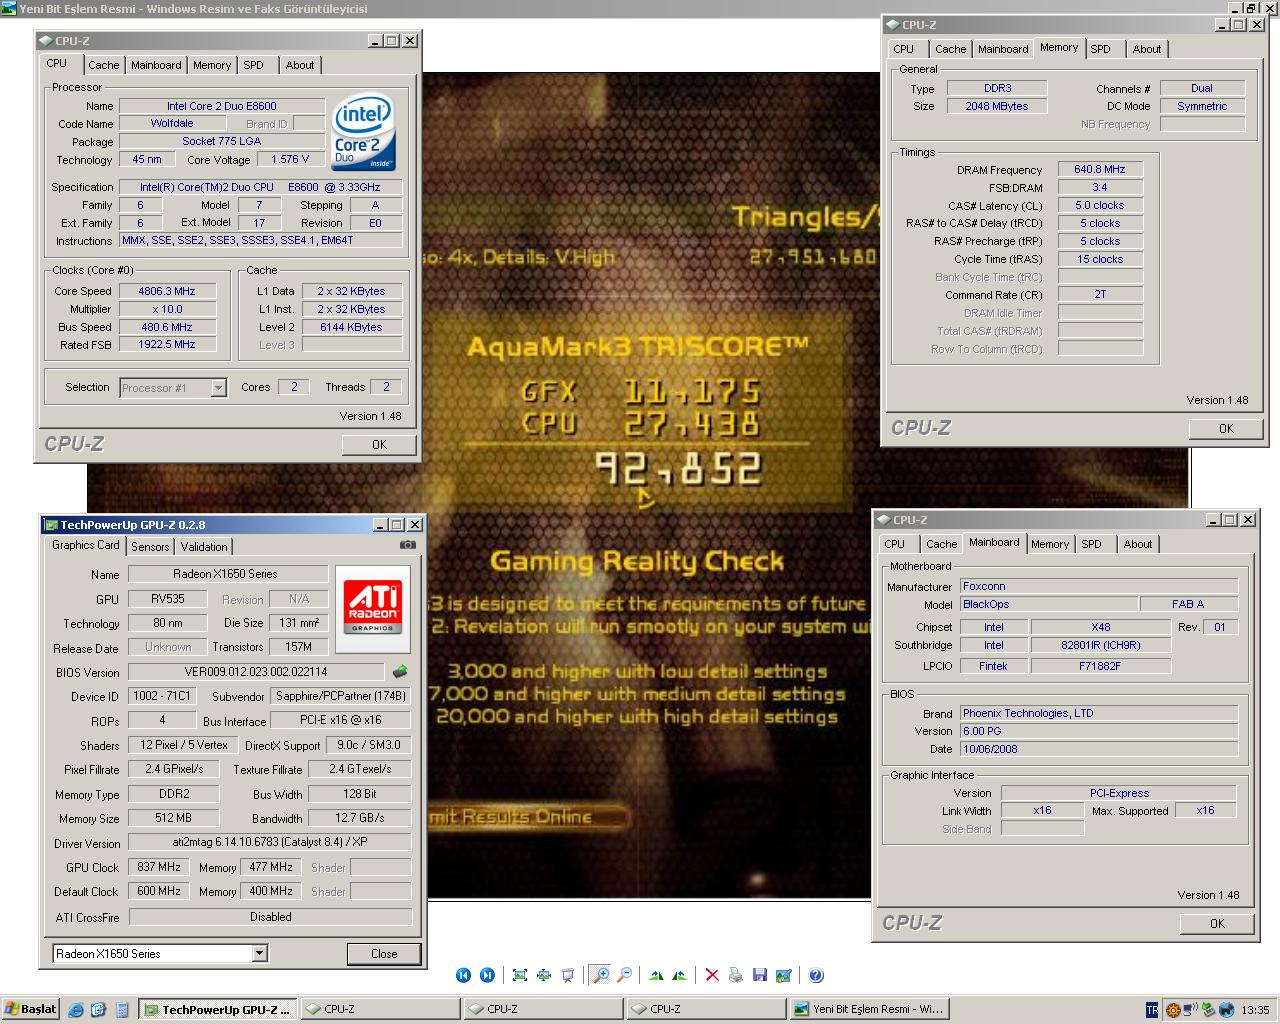
Task: Click the Rated FSB value 1922.5 MHz
Action: tap(167, 344)
